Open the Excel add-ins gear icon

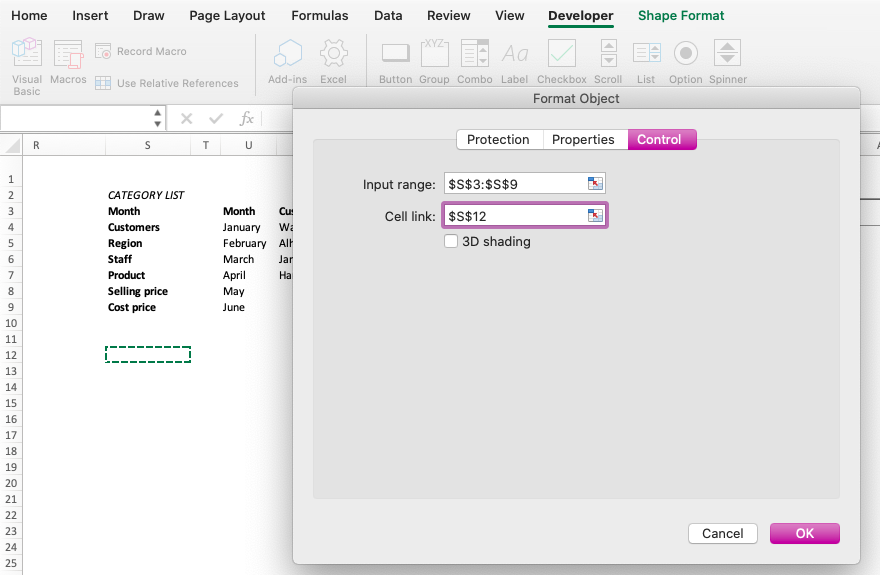click(x=333, y=53)
